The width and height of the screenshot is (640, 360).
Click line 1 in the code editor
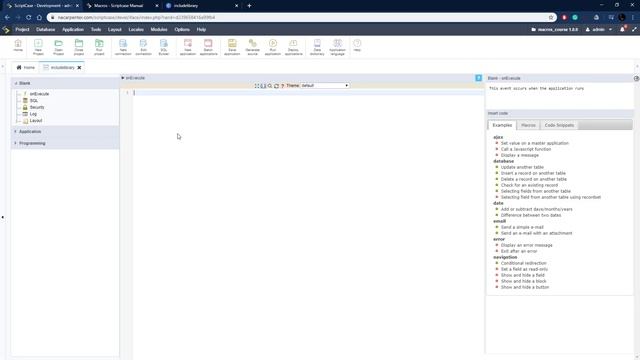pyautogui.click(x=308, y=93)
